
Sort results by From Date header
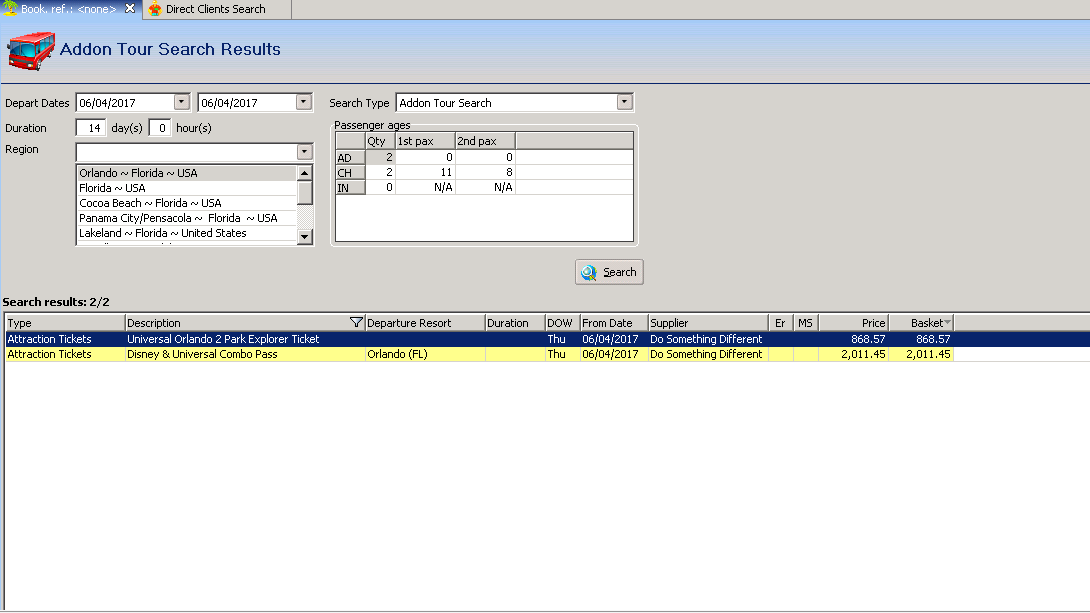[x=614, y=322]
